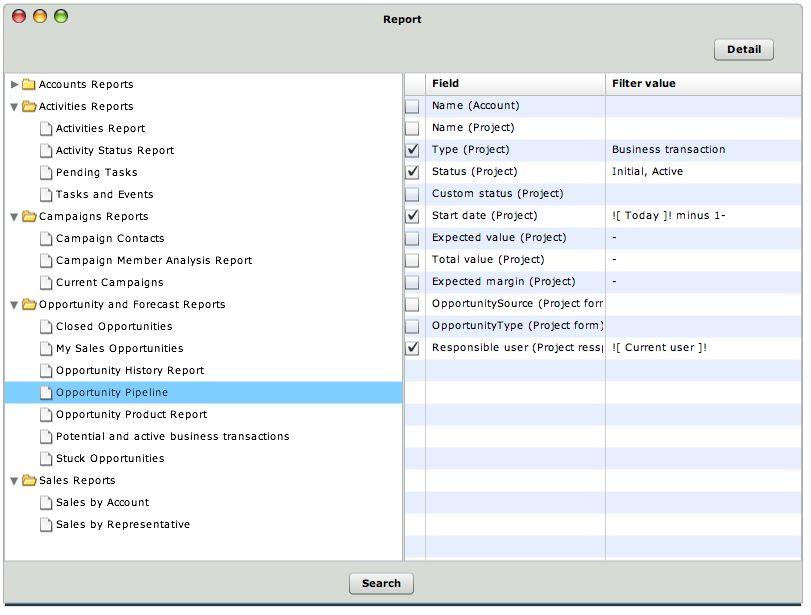Open the Detail view button
Viewport: 811px width, 615px height.
pos(744,50)
